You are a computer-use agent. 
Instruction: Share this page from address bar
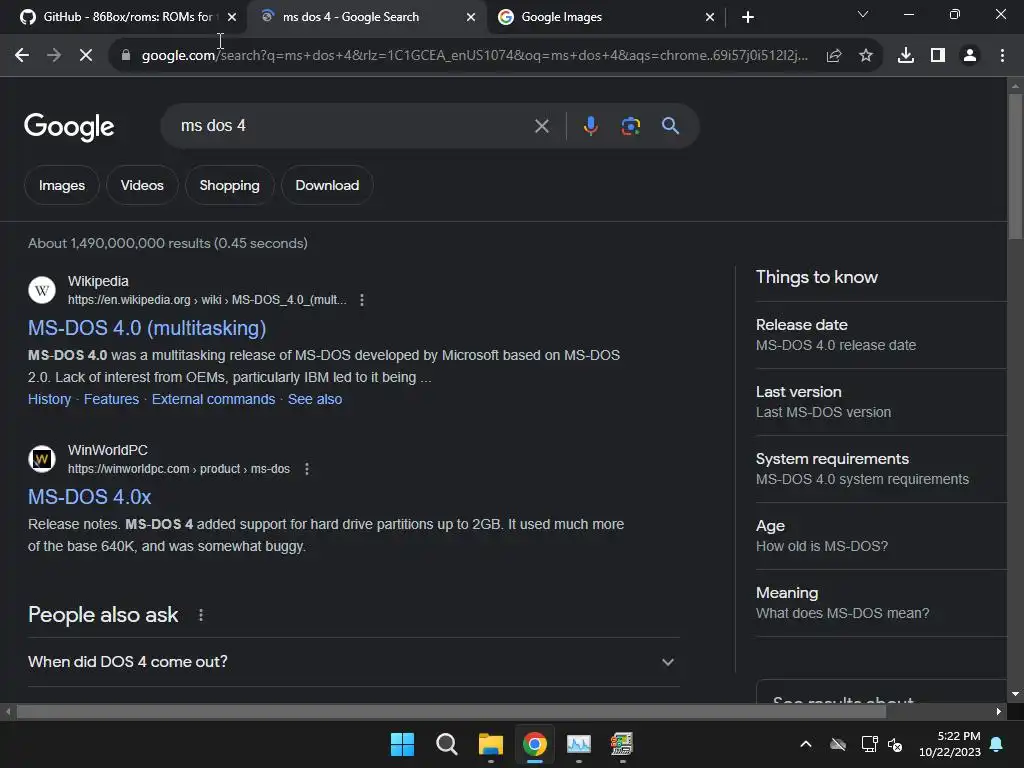pos(833,56)
